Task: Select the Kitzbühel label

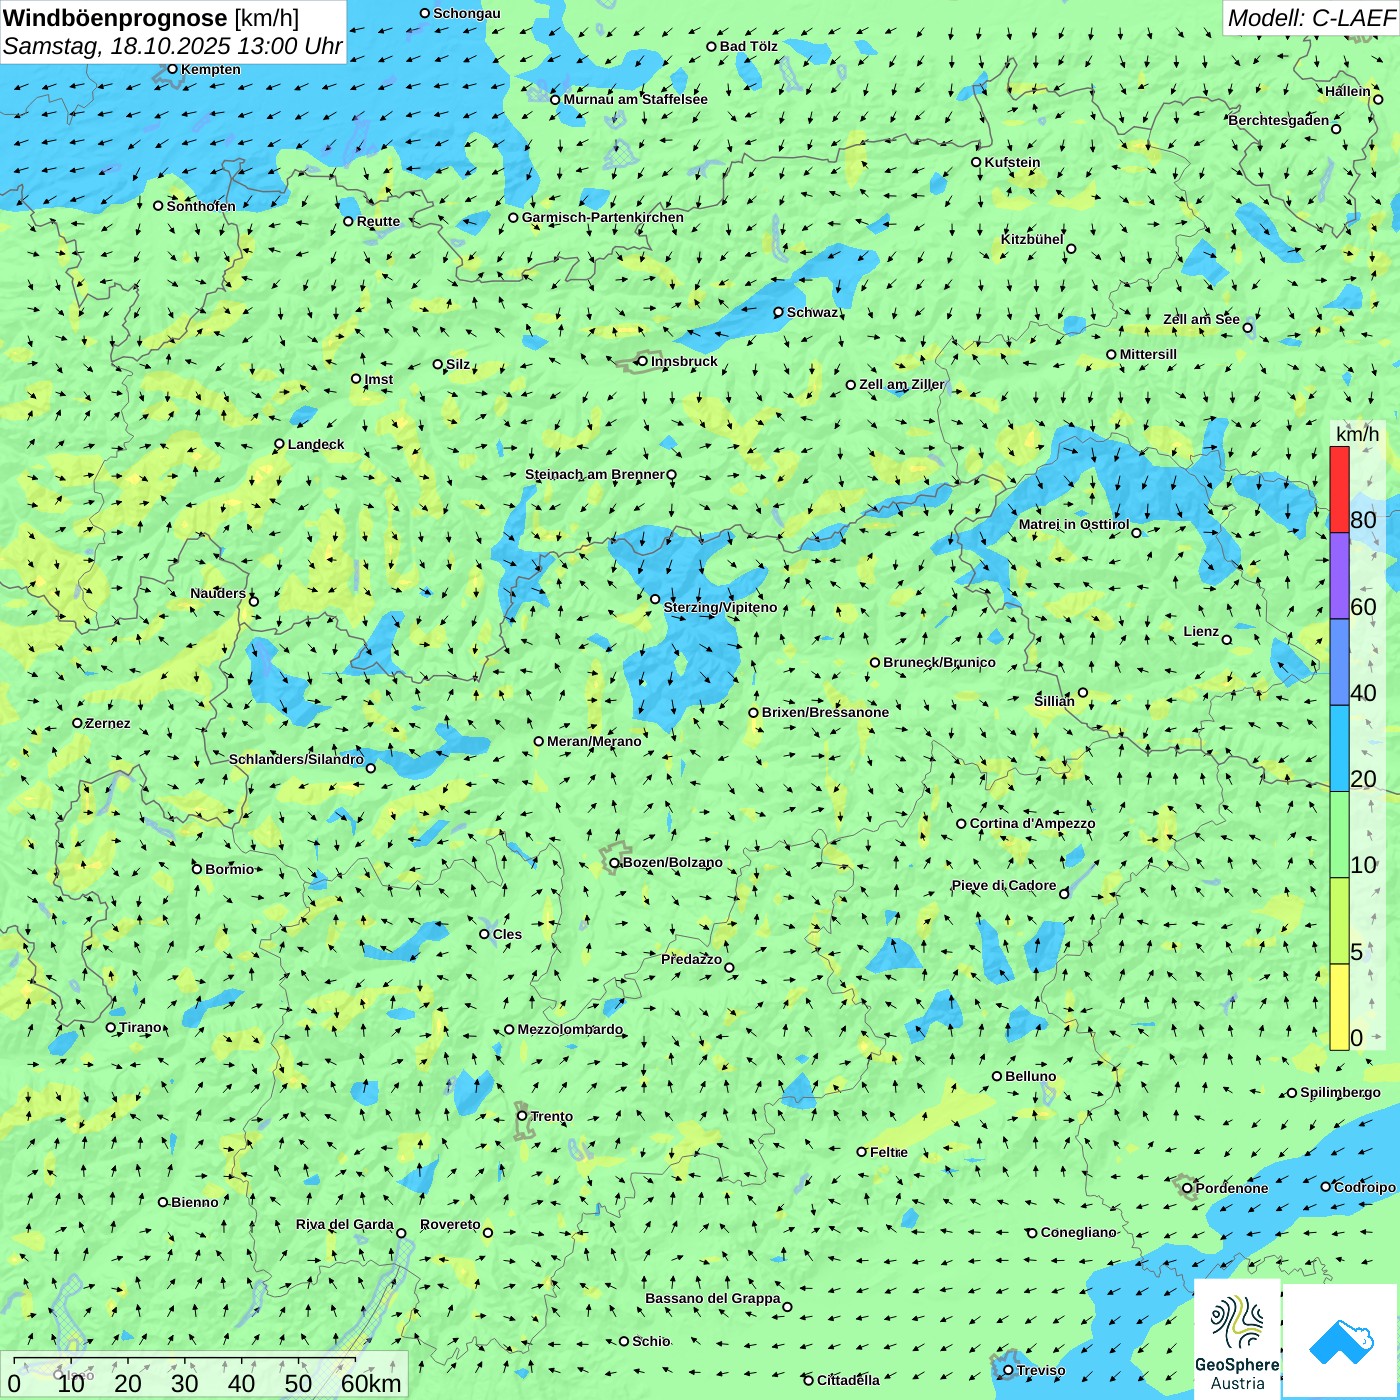Action: tap(1032, 239)
